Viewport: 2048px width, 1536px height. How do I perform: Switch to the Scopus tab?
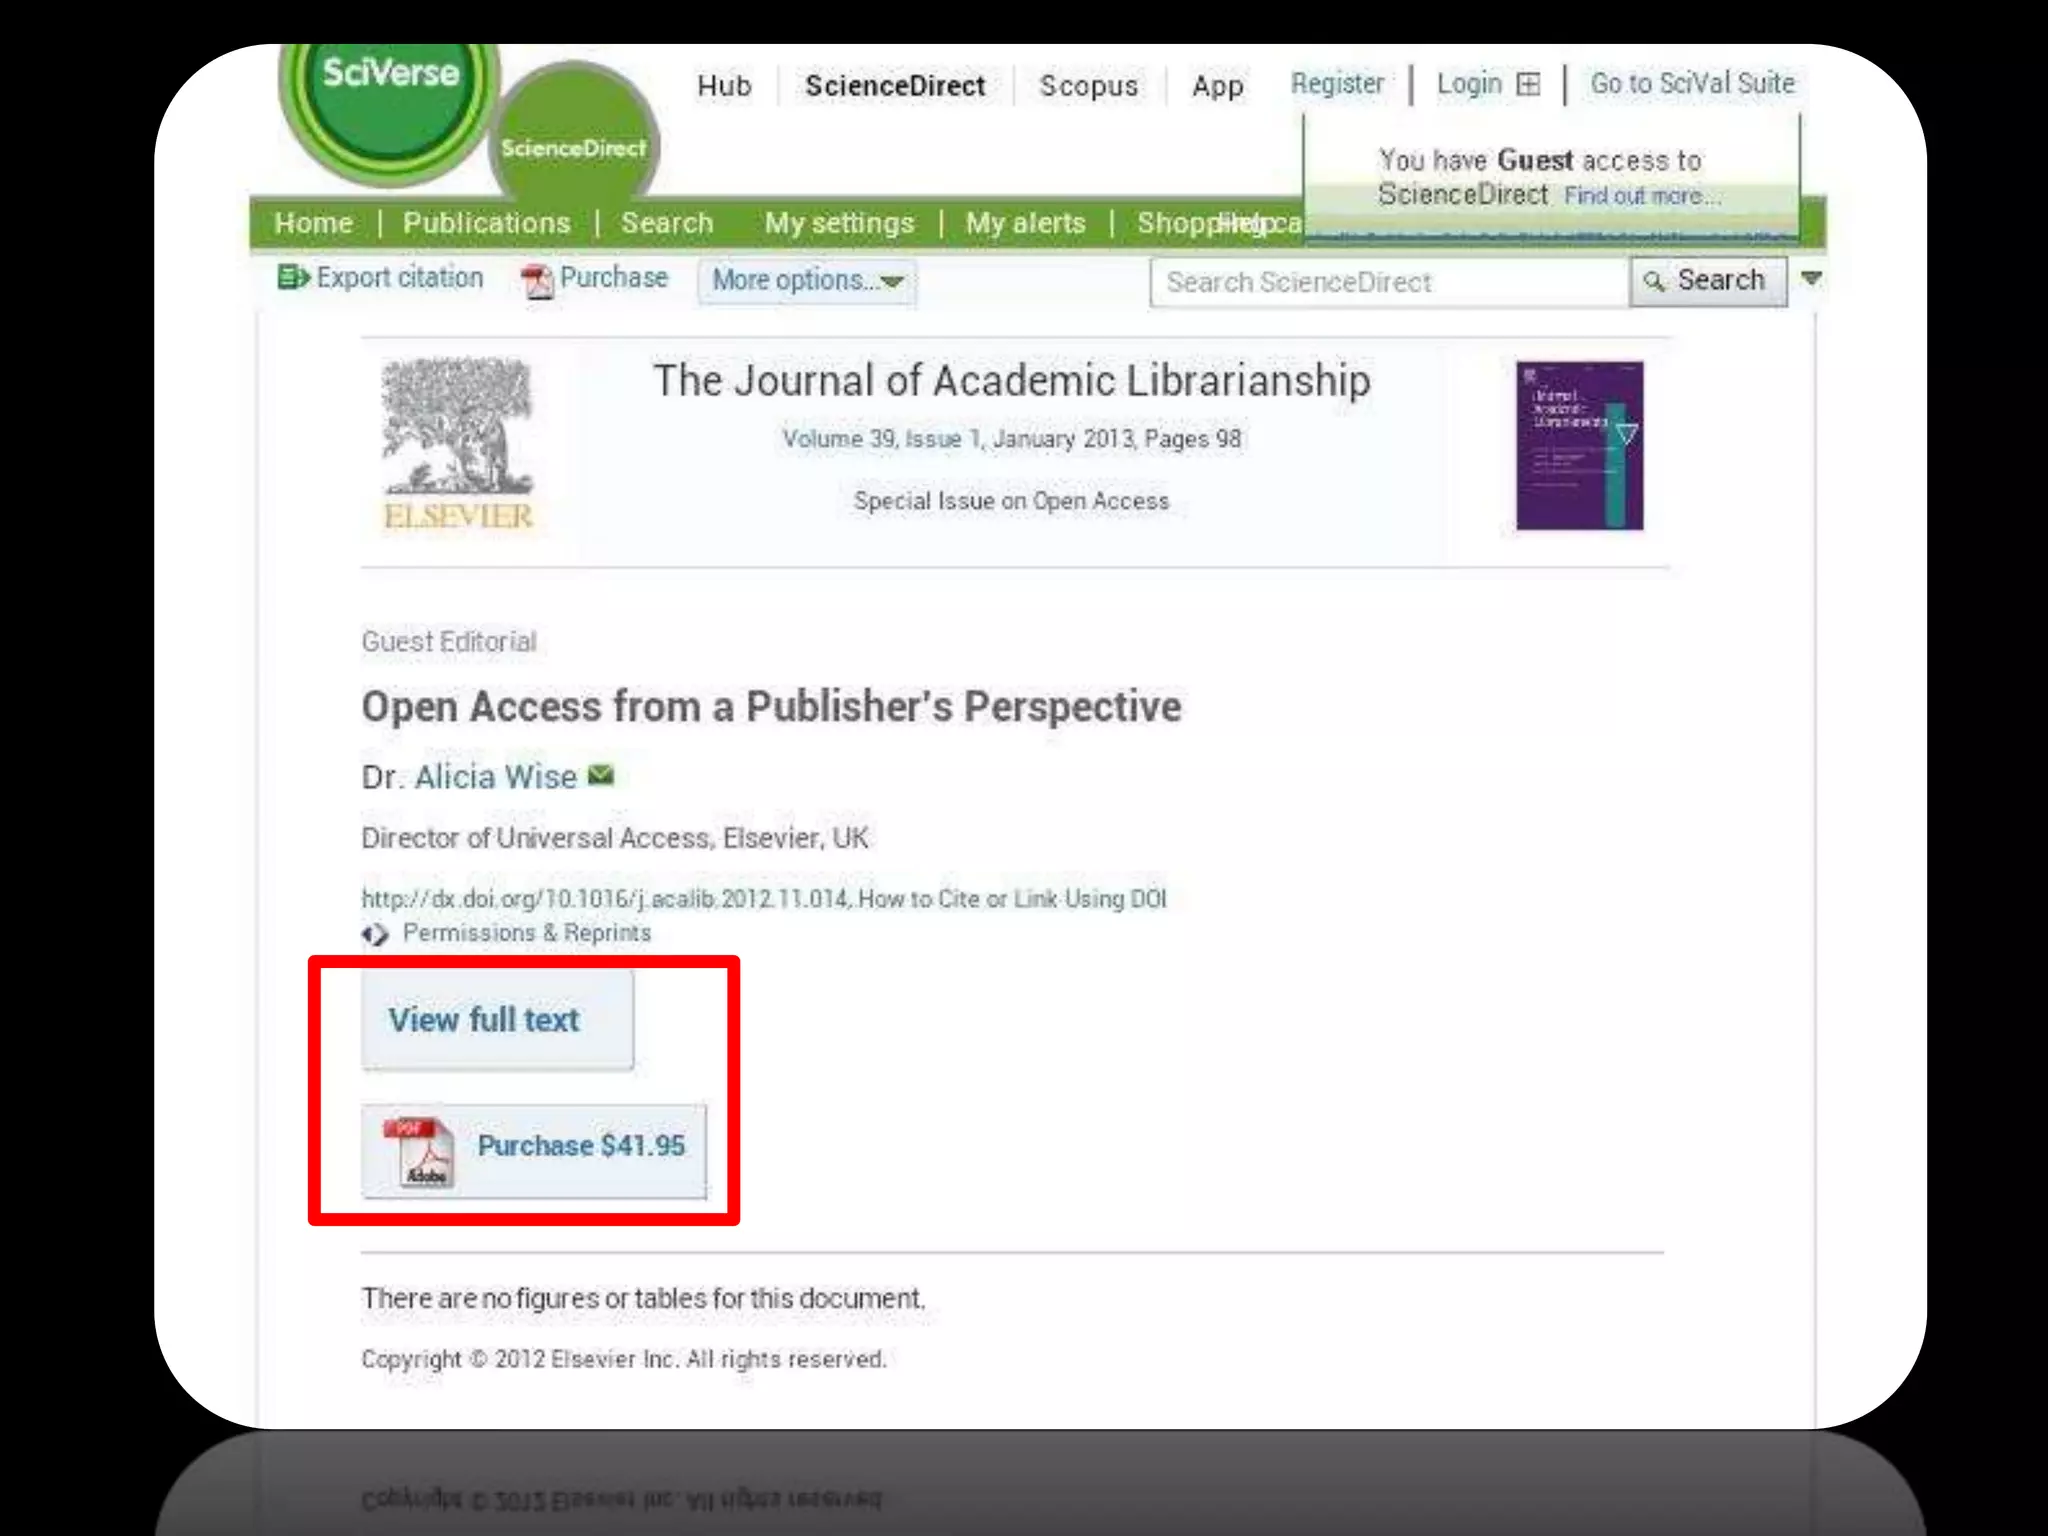1088,86
